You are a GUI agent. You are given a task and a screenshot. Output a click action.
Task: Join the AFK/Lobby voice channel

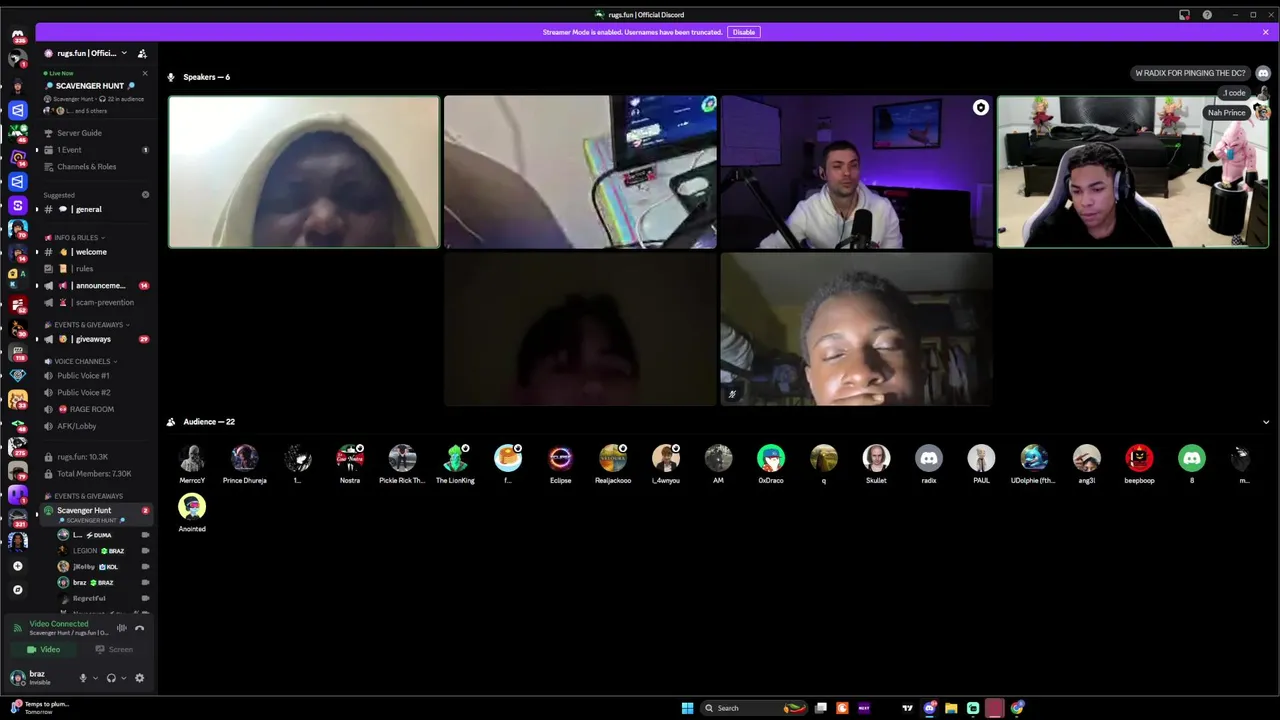(x=96, y=426)
